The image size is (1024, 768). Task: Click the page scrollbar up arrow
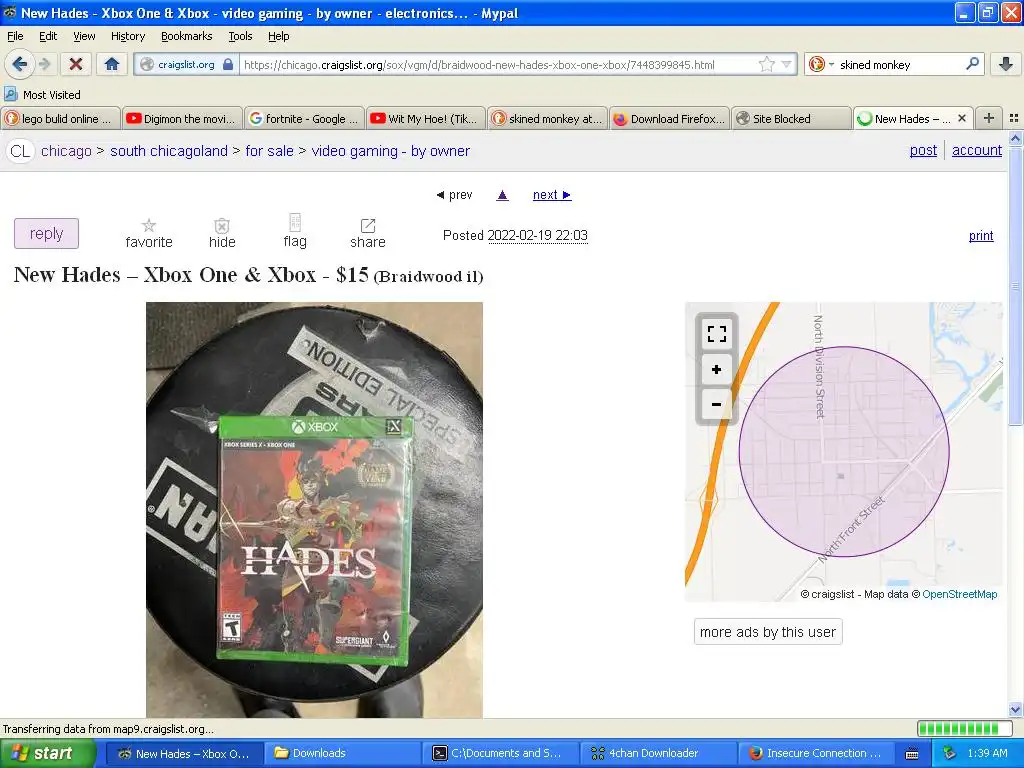[x=1015, y=138]
